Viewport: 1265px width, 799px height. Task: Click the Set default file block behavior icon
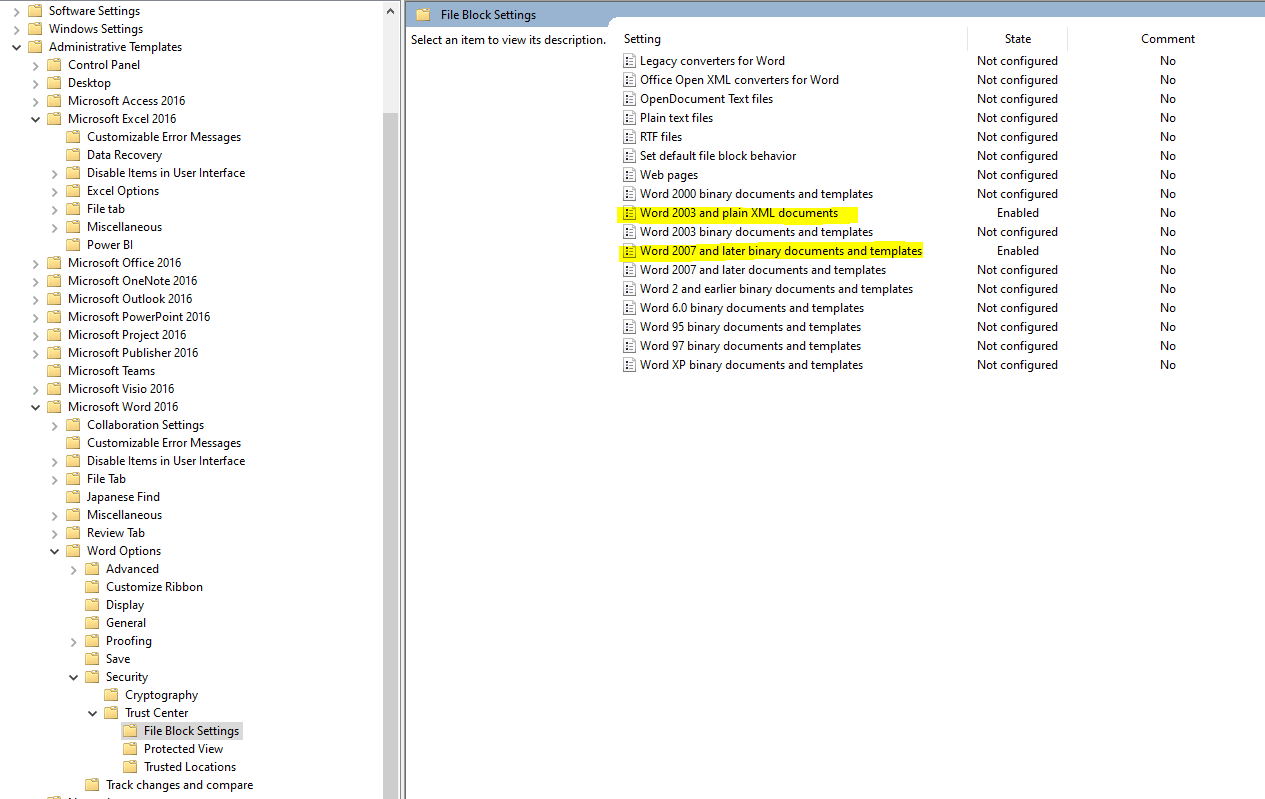[x=629, y=156]
